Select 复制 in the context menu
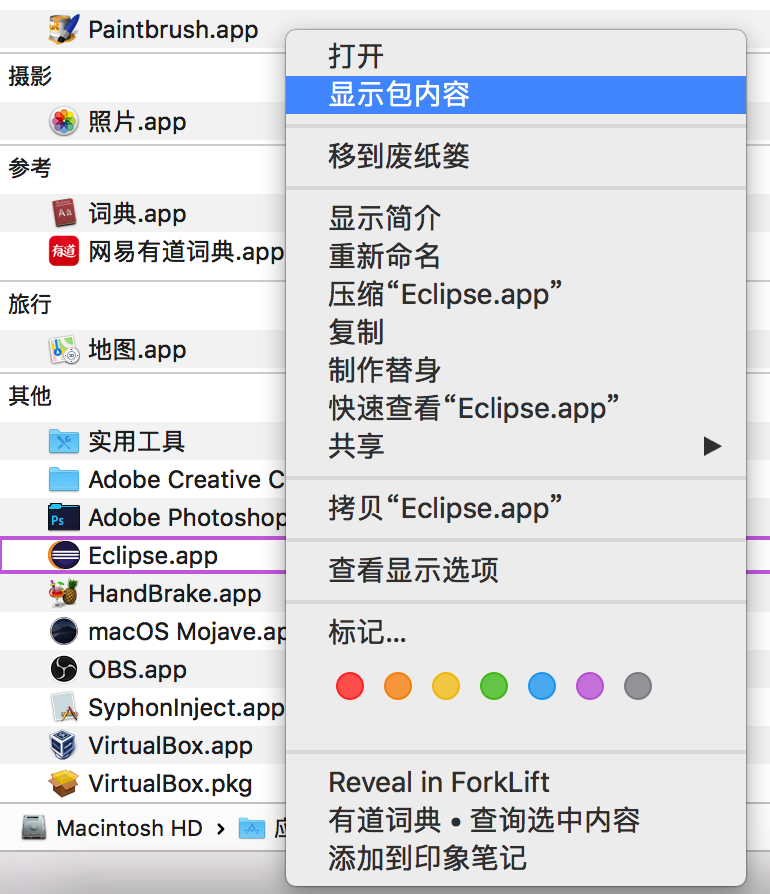Viewport: 770px width, 894px height. (516, 332)
